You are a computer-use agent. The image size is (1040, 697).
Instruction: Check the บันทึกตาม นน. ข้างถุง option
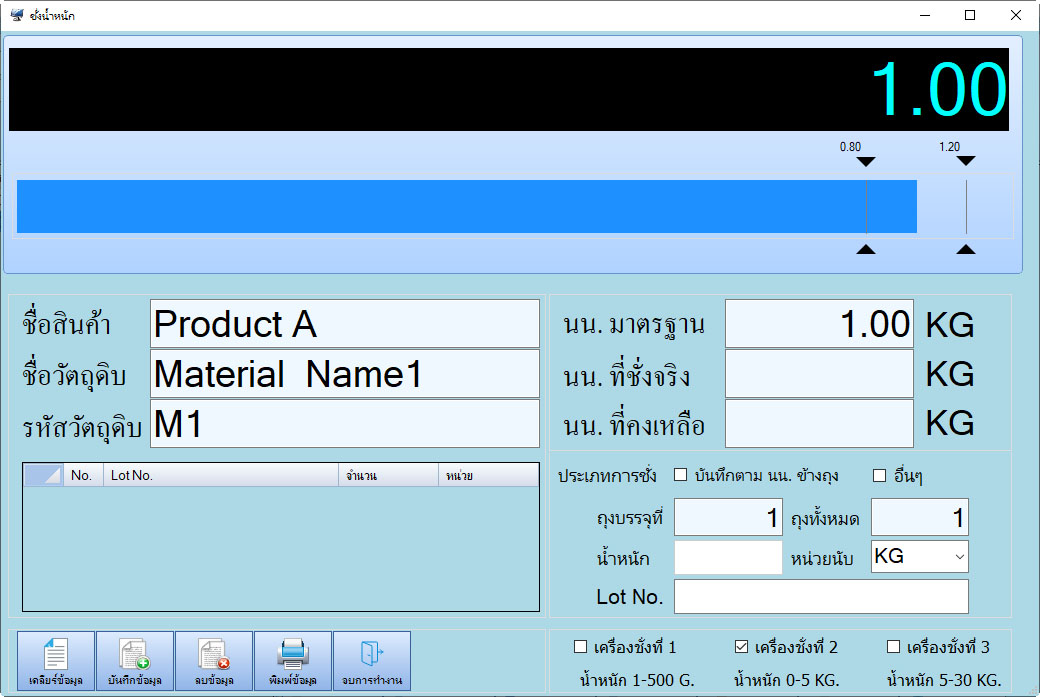[681, 475]
